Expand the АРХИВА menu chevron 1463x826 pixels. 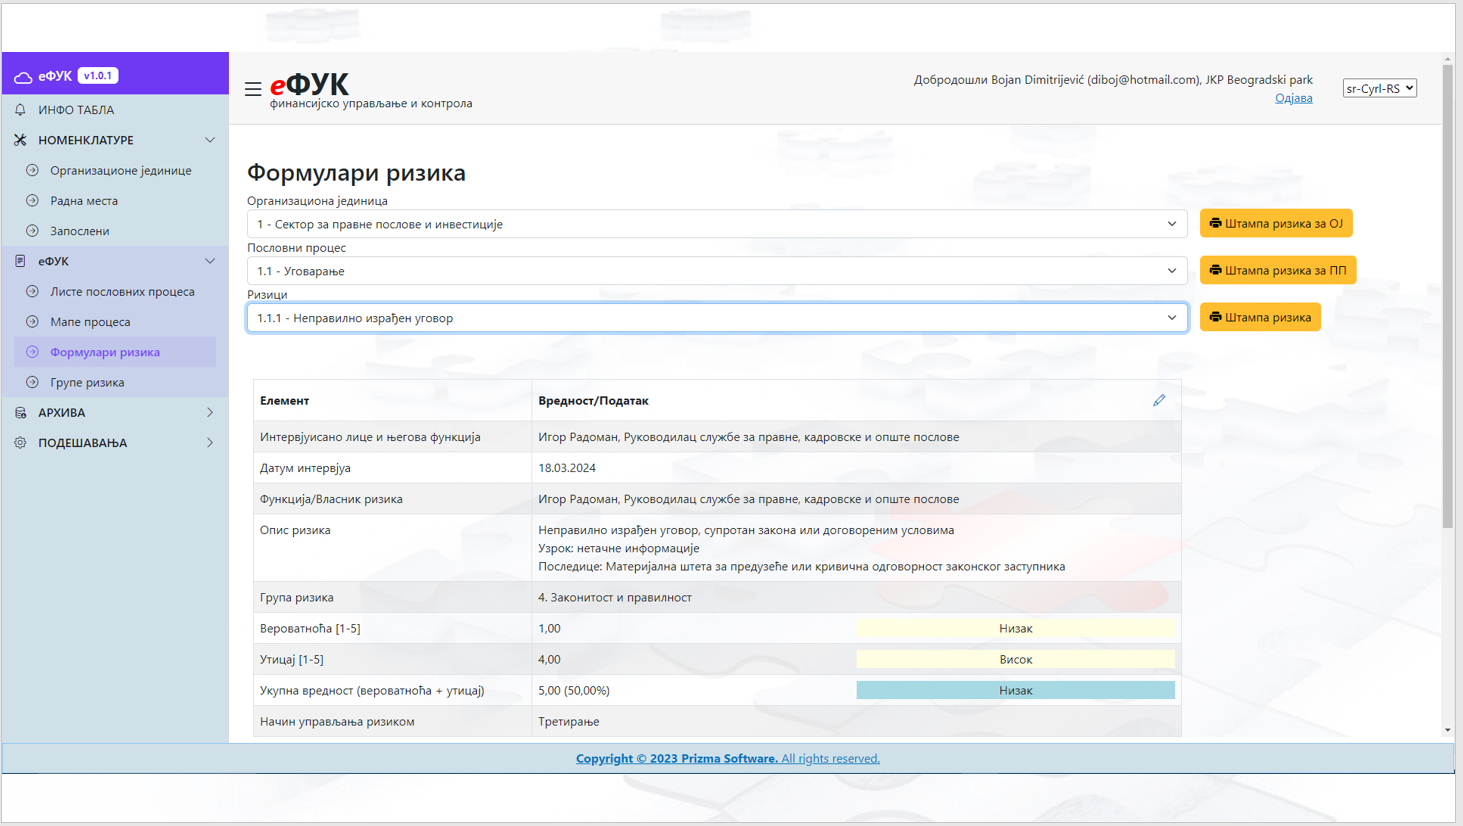210,413
